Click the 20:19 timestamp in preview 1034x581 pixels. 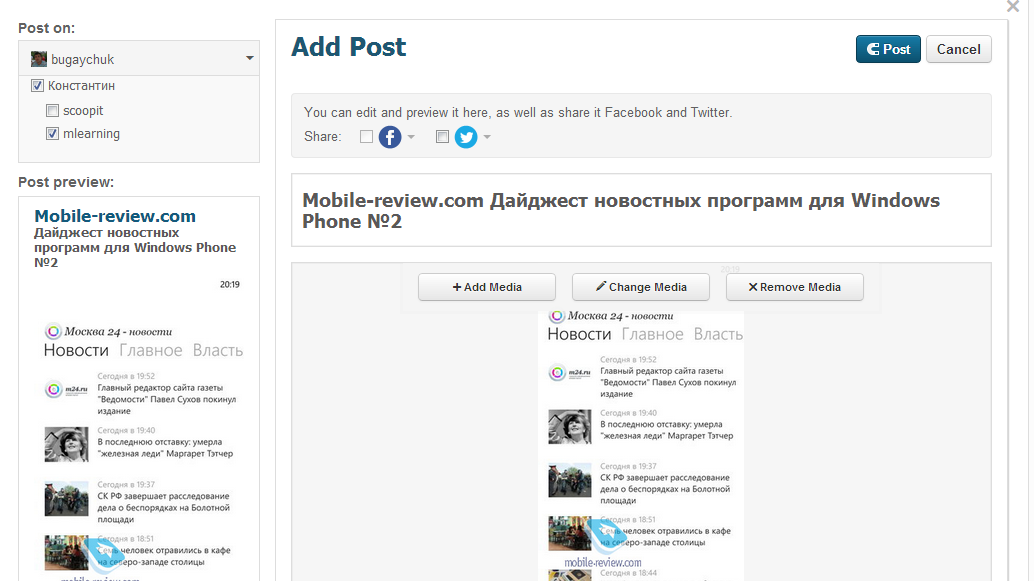pyautogui.click(x=229, y=285)
